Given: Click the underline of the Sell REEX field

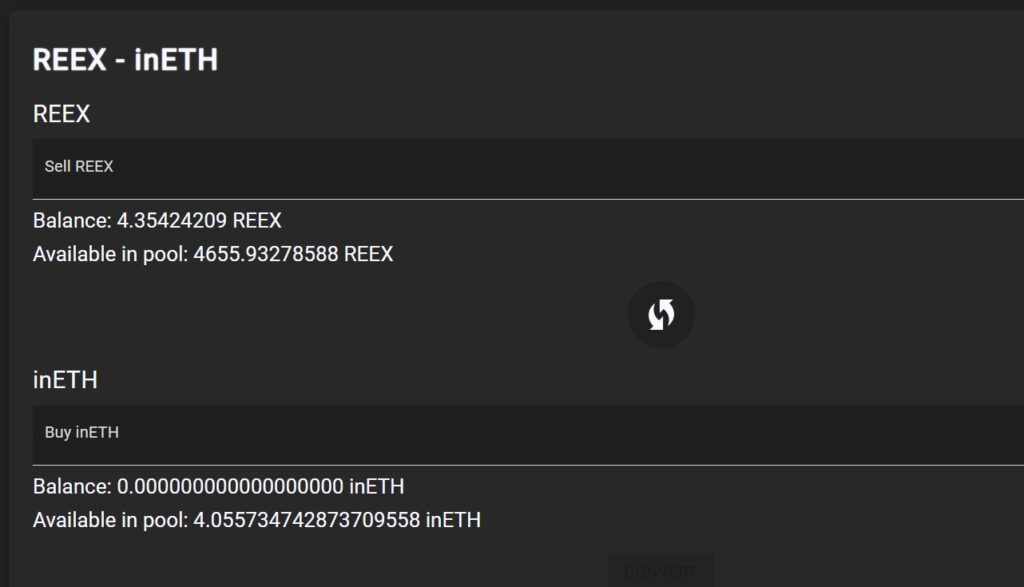Looking at the screenshot, I should [528, 198].
